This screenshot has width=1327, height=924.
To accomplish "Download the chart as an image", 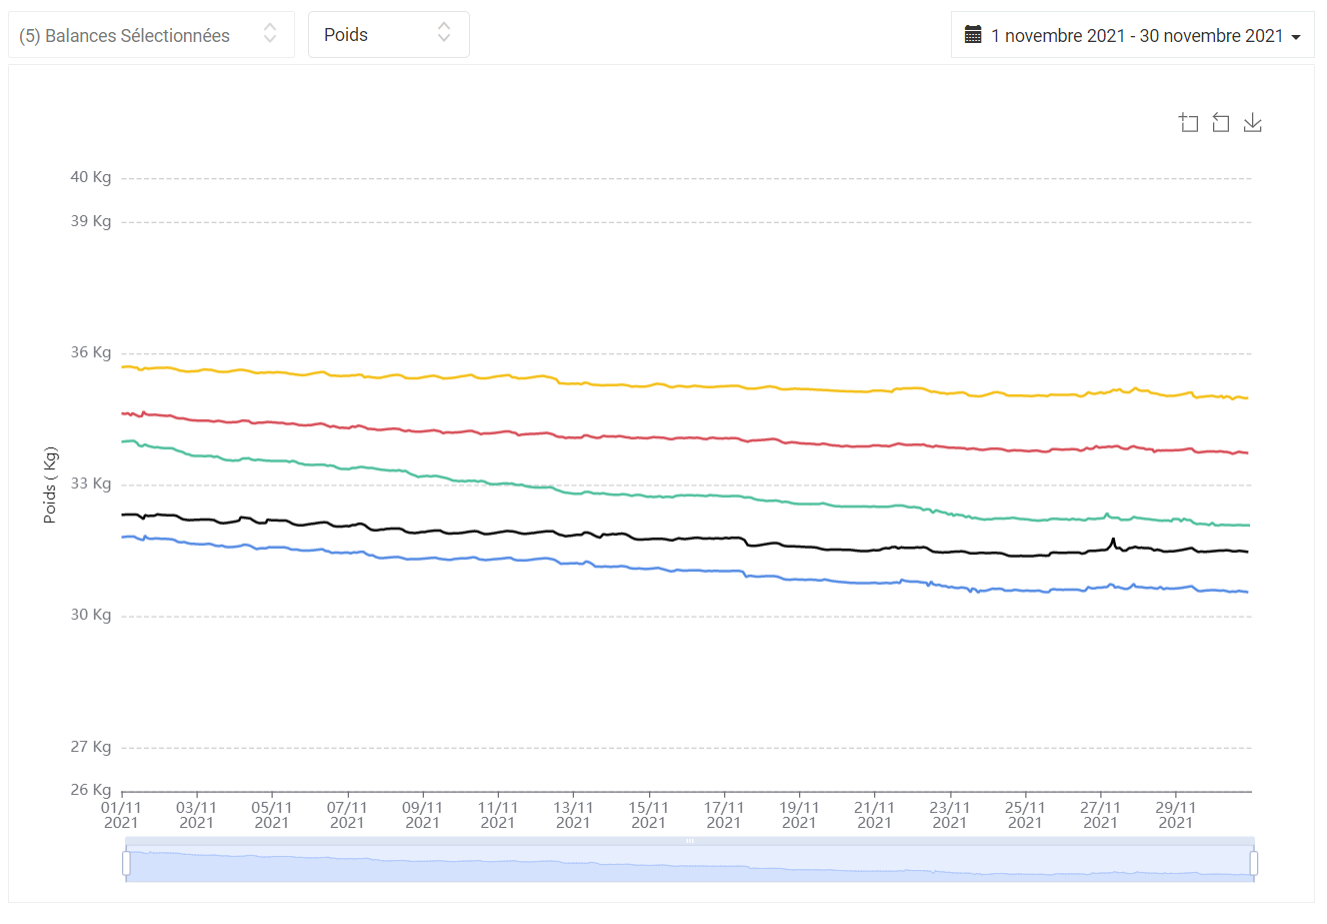I will point(1252,123).
